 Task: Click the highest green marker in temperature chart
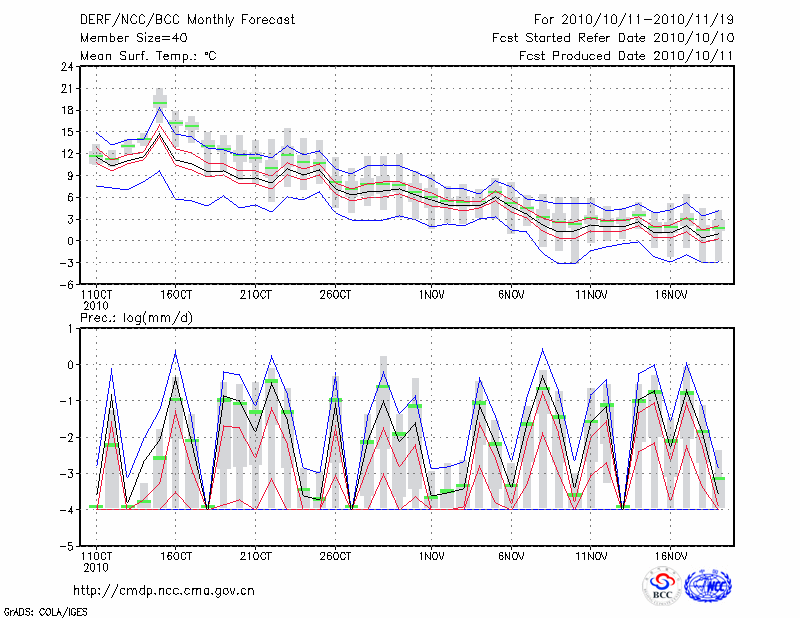pos(160,102)
